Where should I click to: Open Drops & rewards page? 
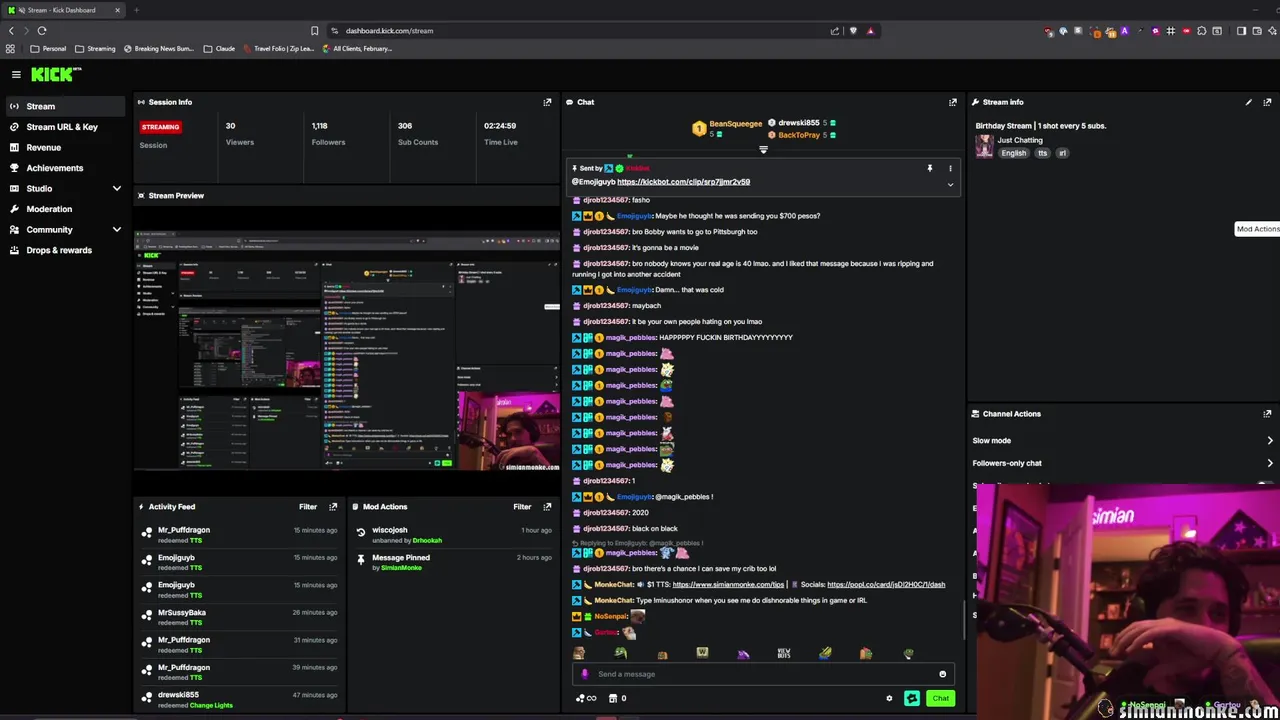click(x=59, y=250)
